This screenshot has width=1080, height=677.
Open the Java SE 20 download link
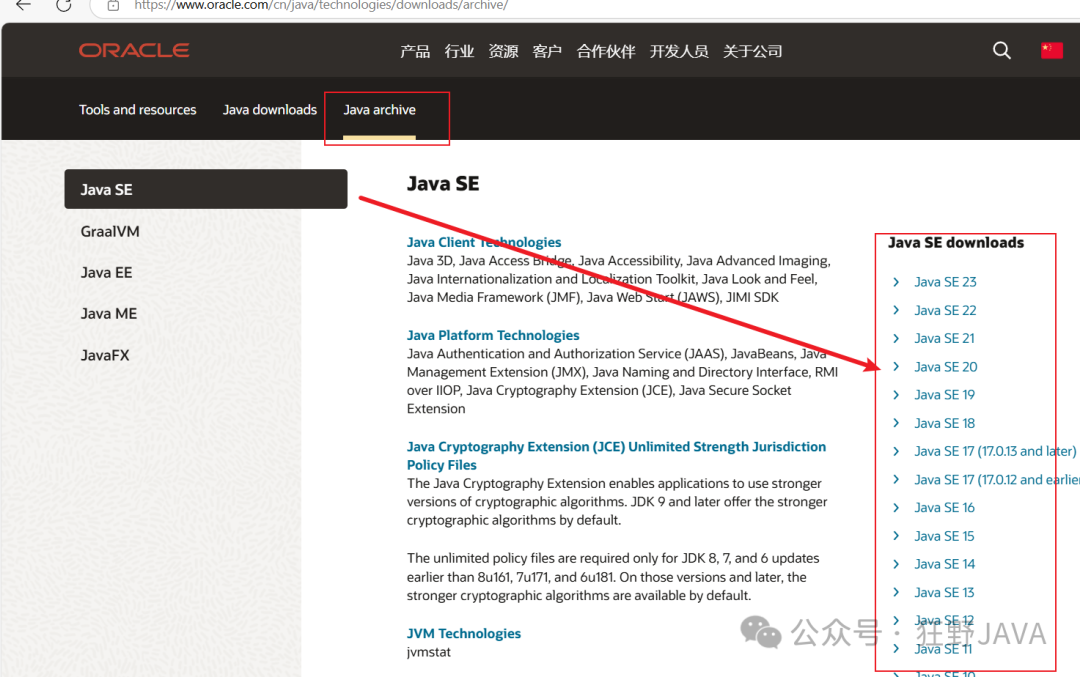coord(946,366)
